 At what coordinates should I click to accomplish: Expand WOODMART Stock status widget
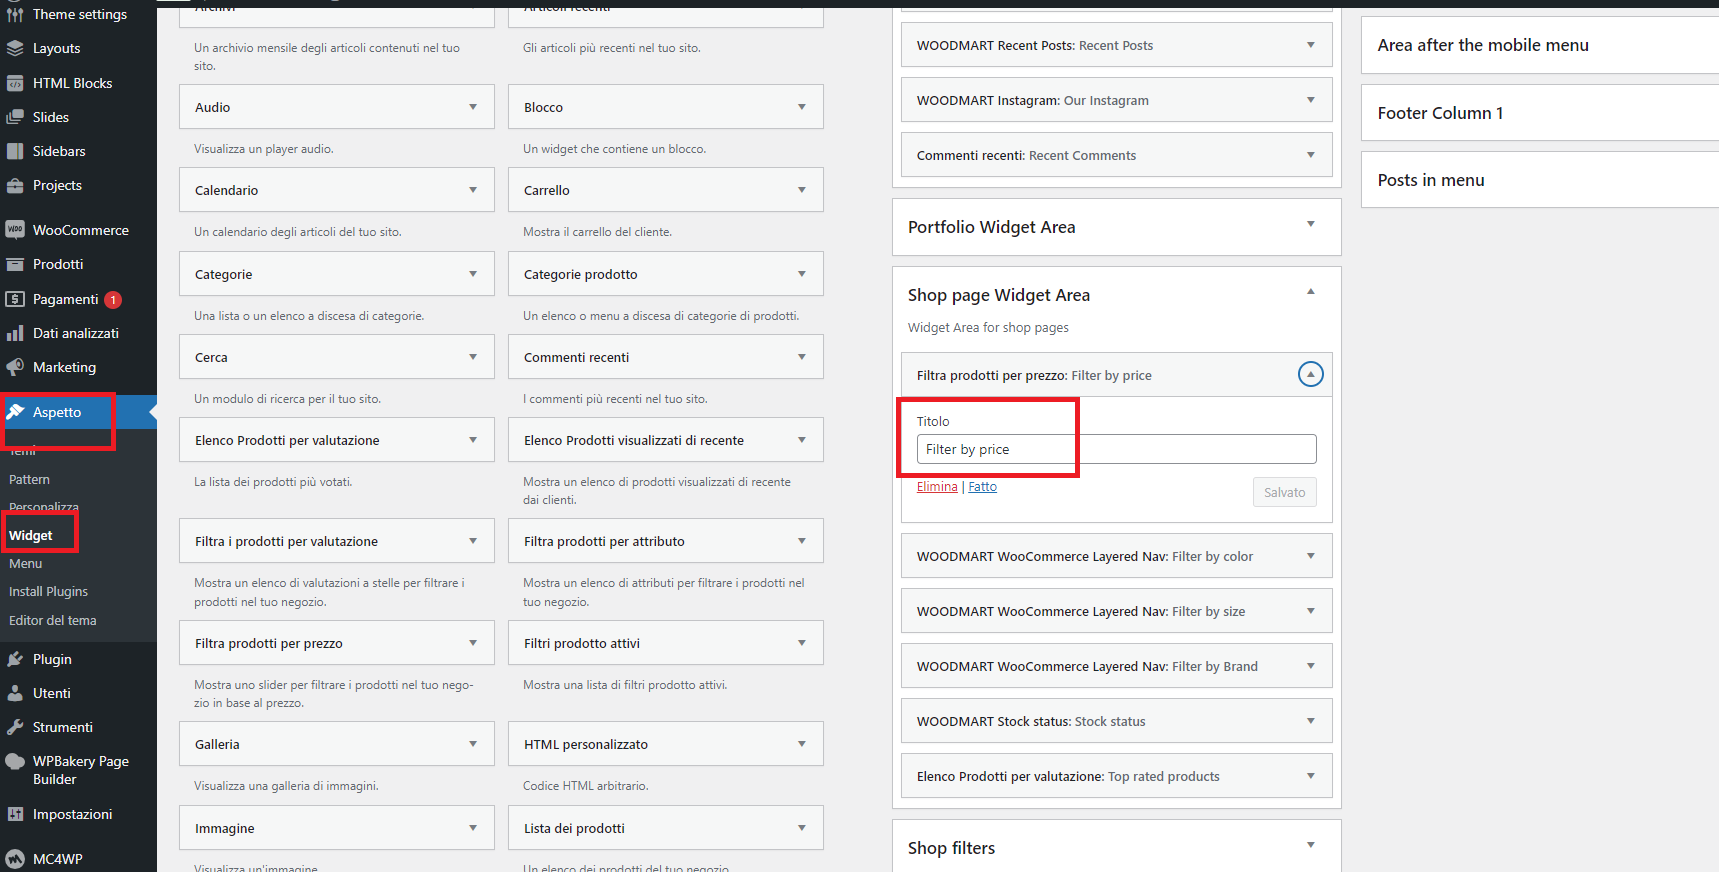click(x=1311, y=721)
